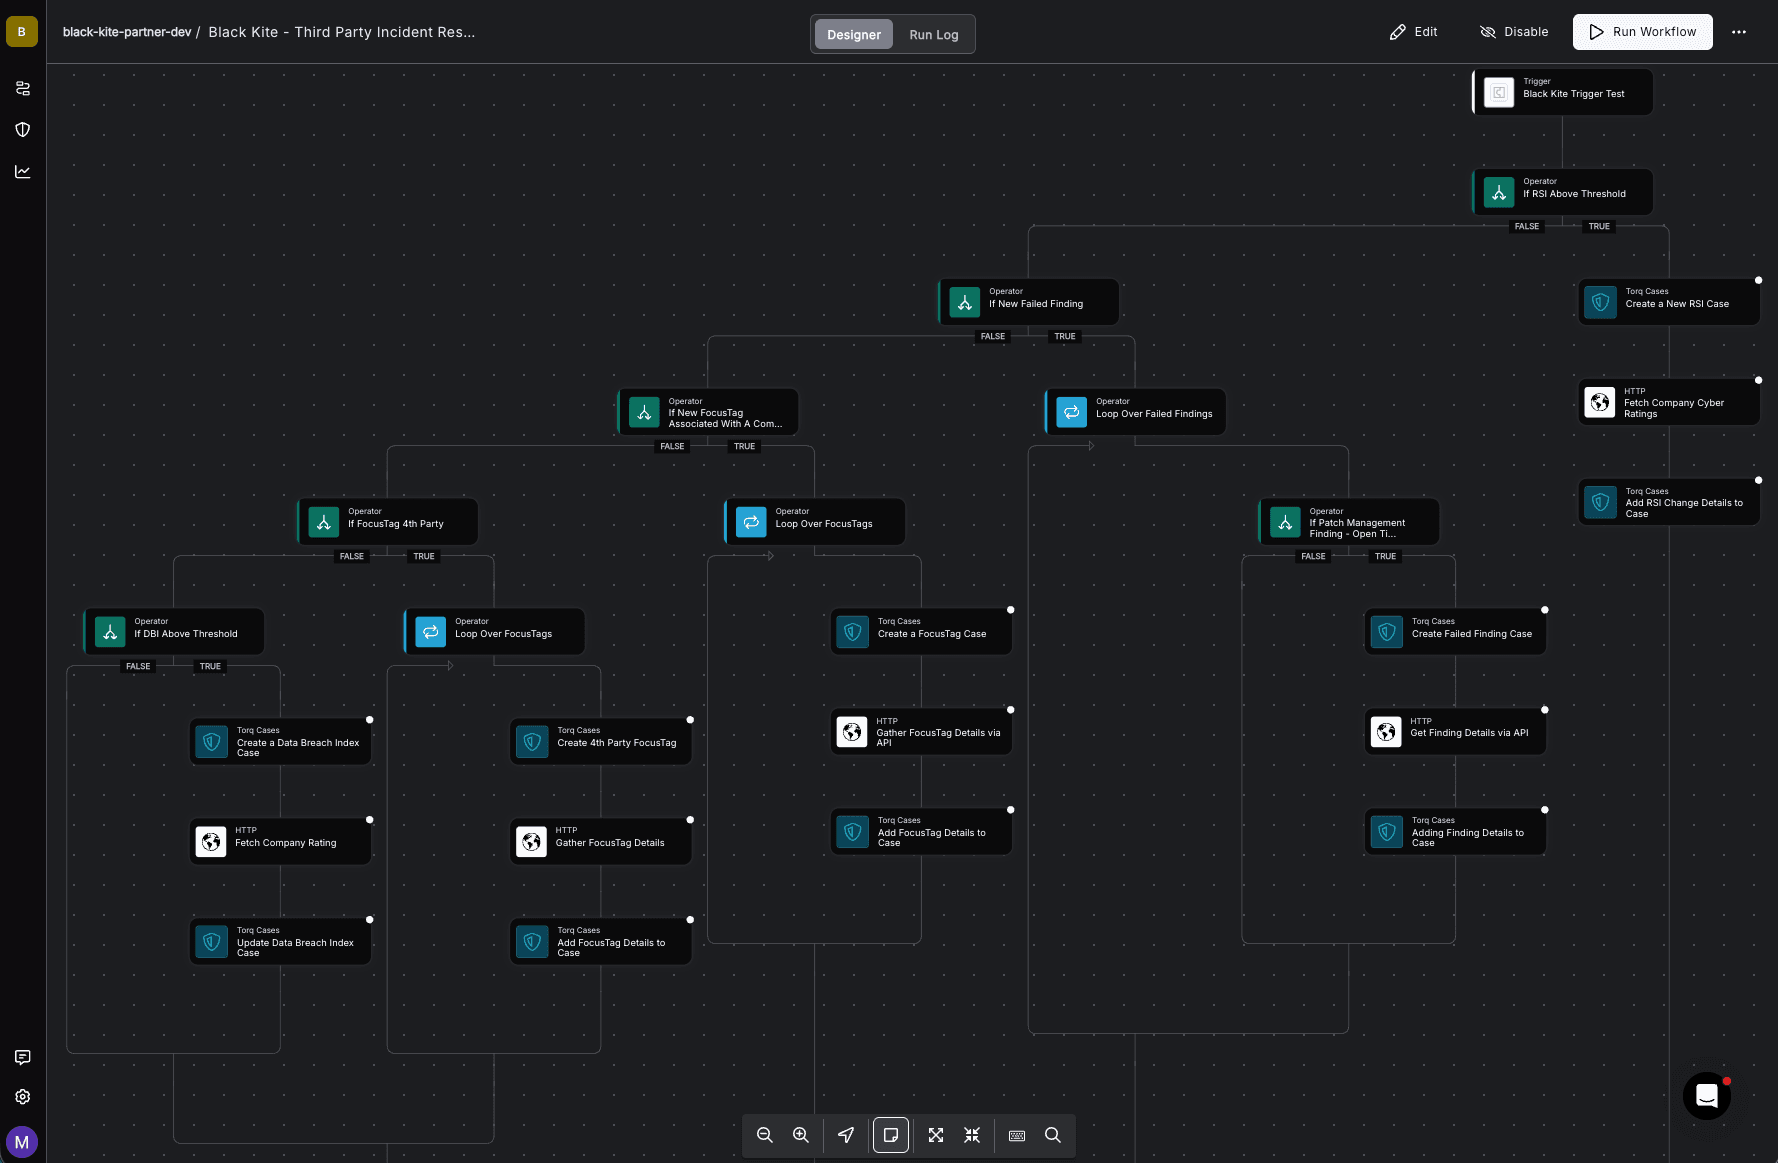Click the Edit button
Screen dimensions: 1778x1163
point(1414,32)
